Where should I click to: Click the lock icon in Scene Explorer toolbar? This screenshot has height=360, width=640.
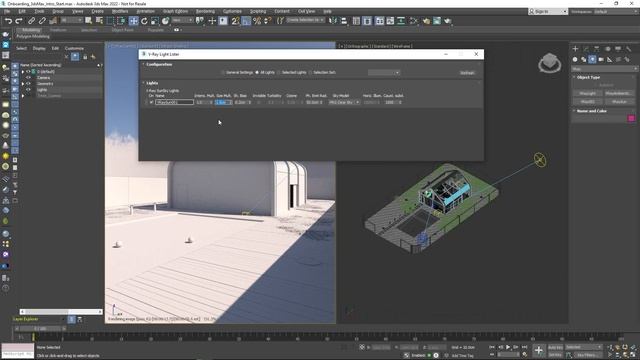coord(85,57)
